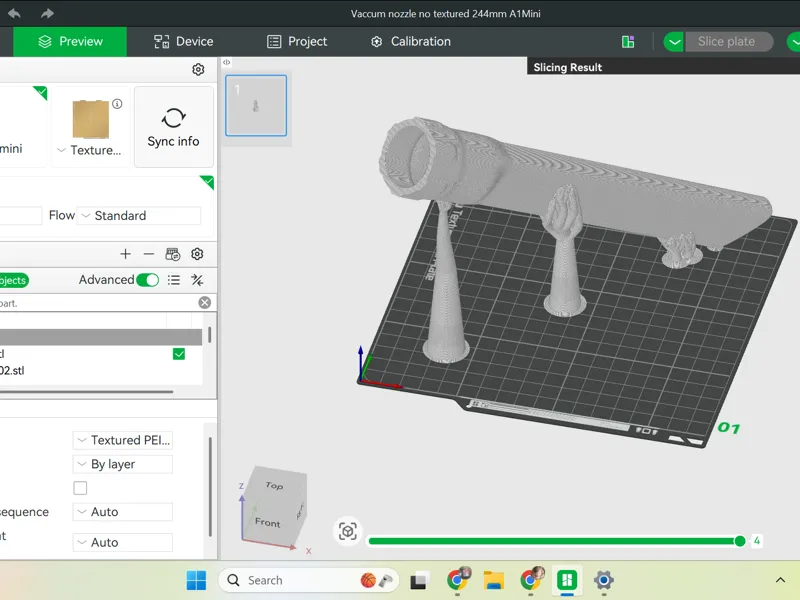The width and height of the screenshot is (800, 600).
Task: Open the Textured PEI plate dropdown
Action: click(x=123, y=440)
